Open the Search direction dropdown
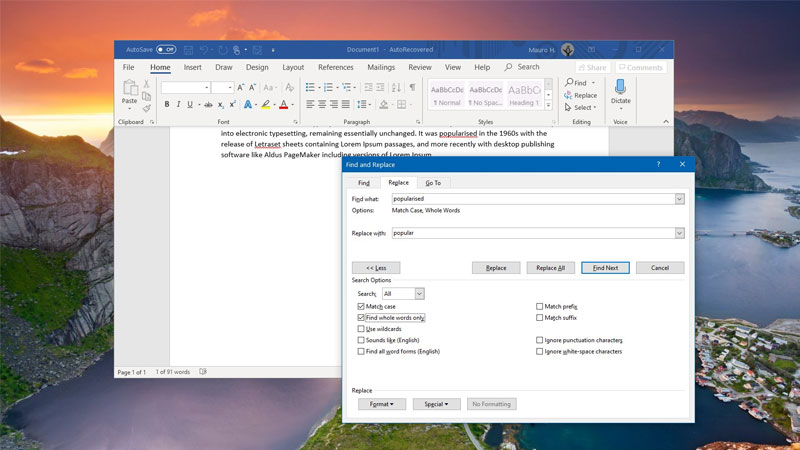800x450 pixels. click(x=419, y=294)
